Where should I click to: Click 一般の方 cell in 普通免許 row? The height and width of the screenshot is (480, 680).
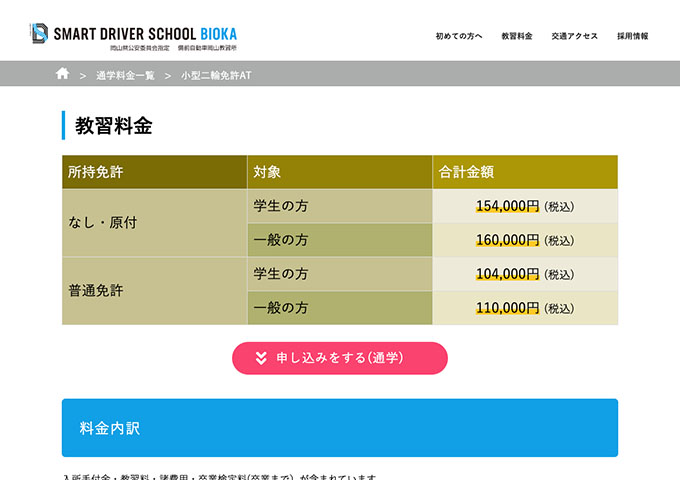[x=340, y=308]
